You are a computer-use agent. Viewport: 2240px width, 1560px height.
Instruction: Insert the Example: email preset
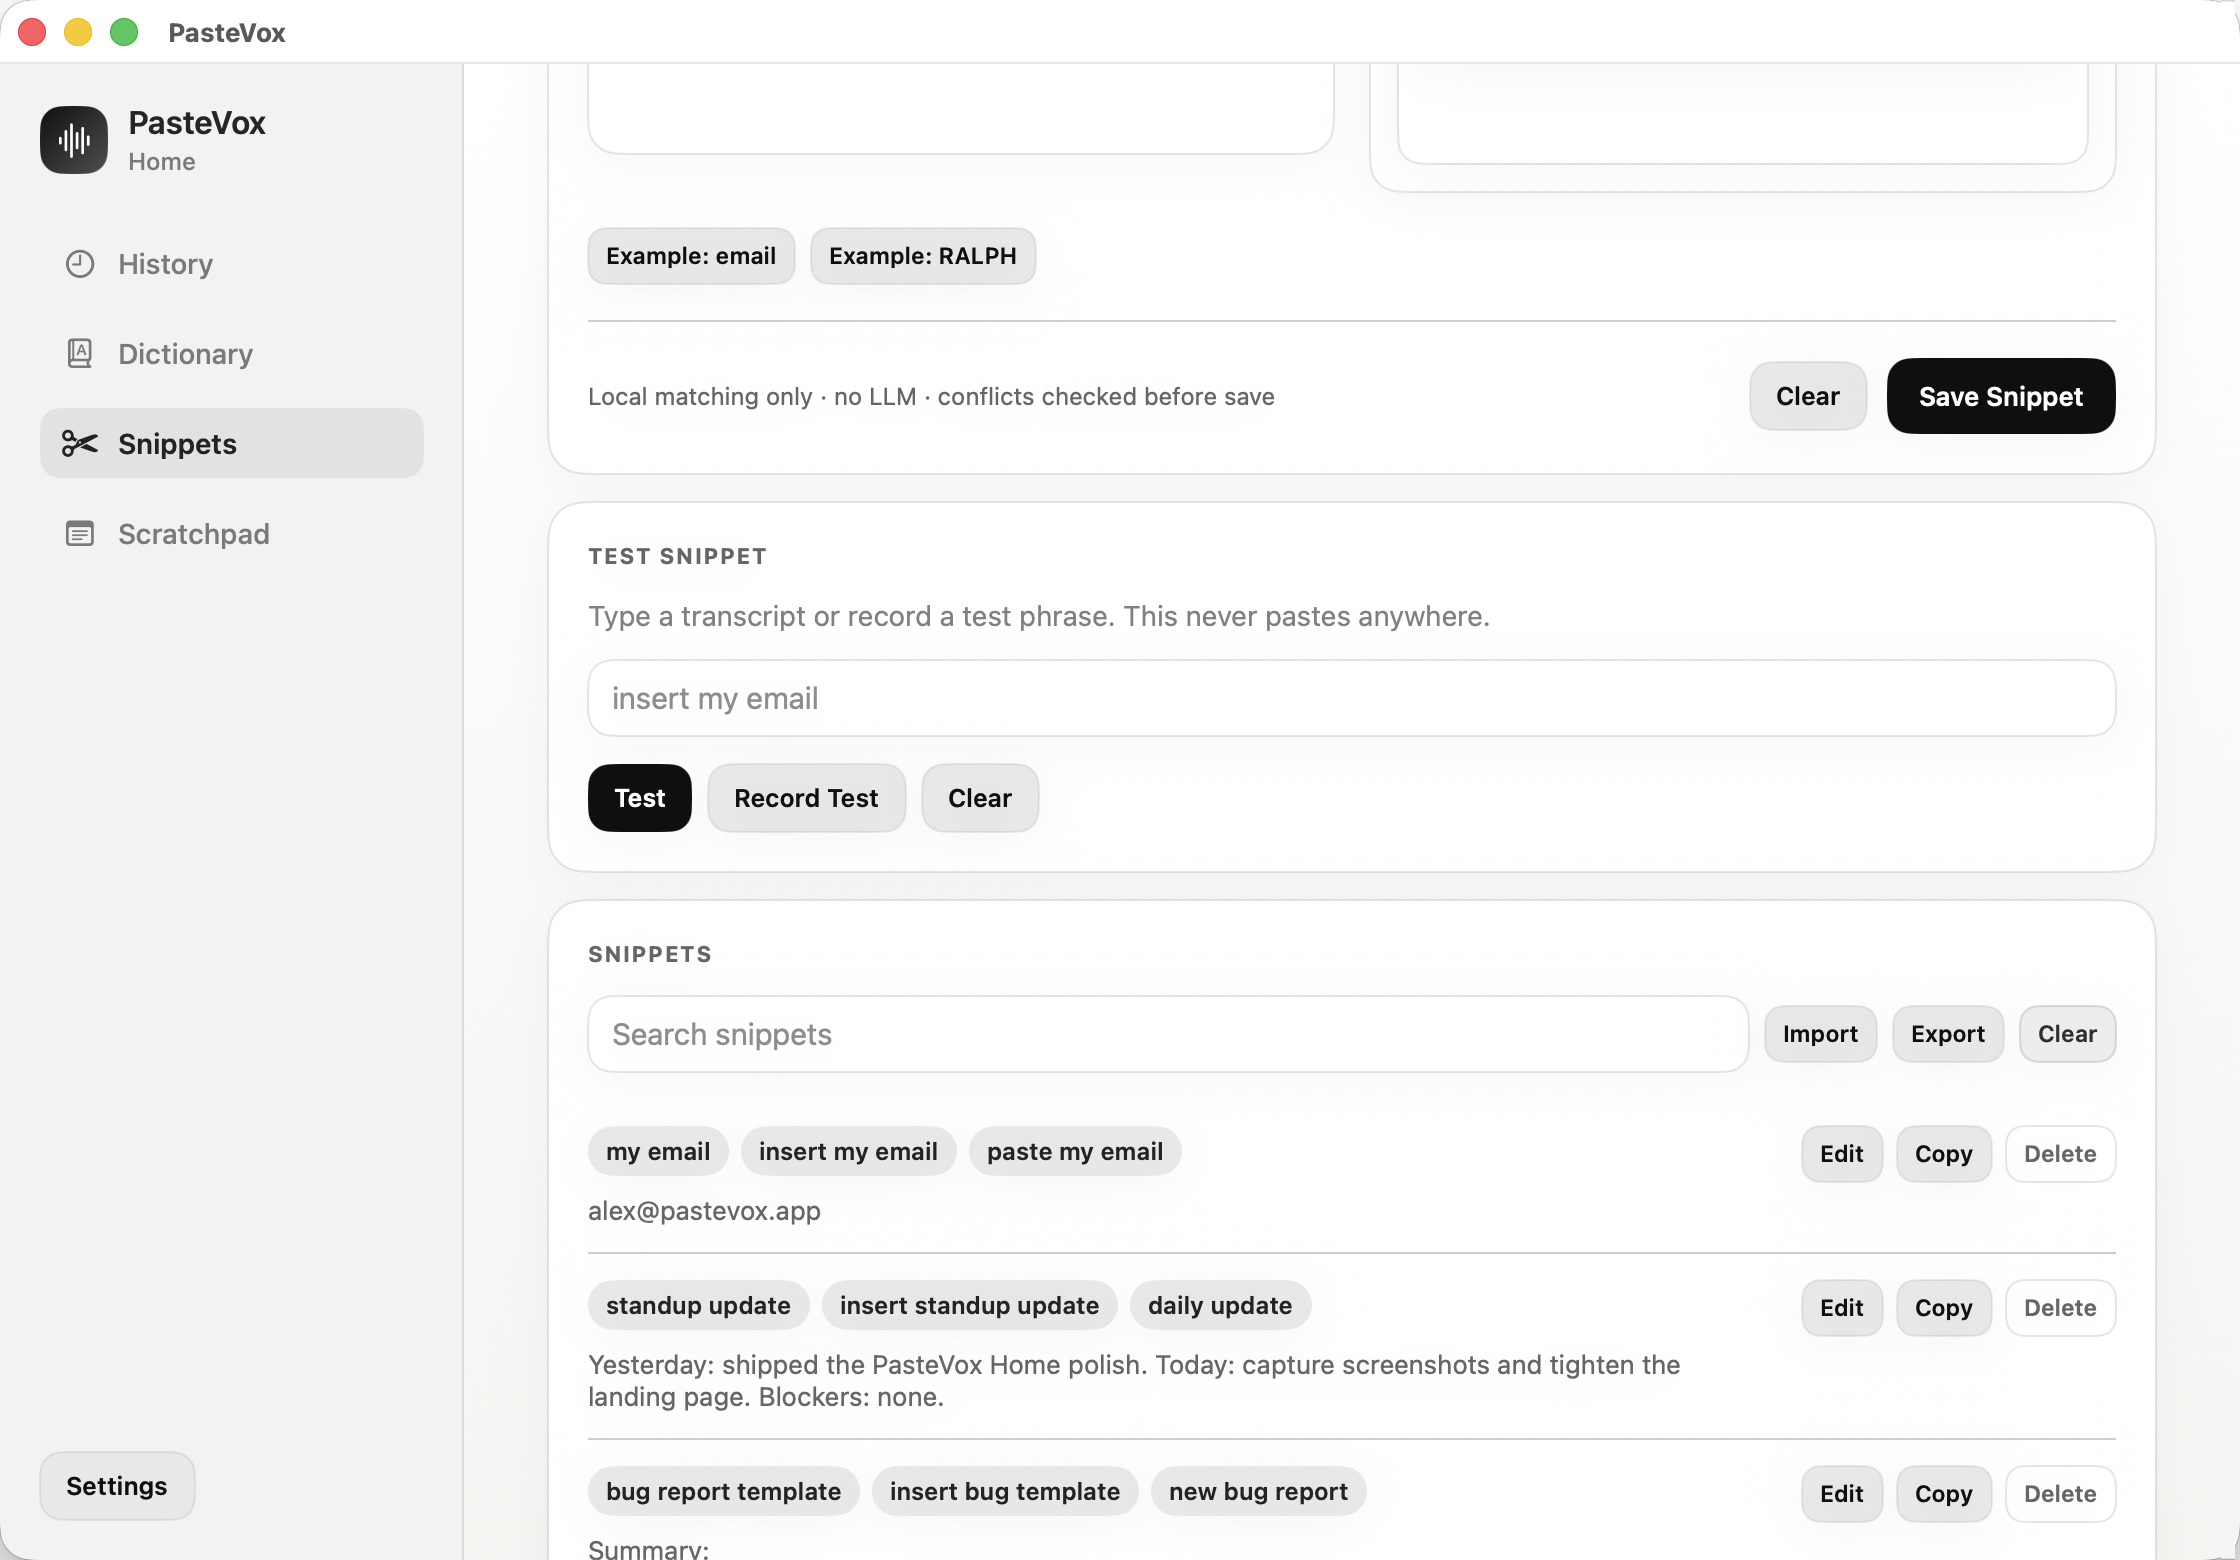point(691,256)
